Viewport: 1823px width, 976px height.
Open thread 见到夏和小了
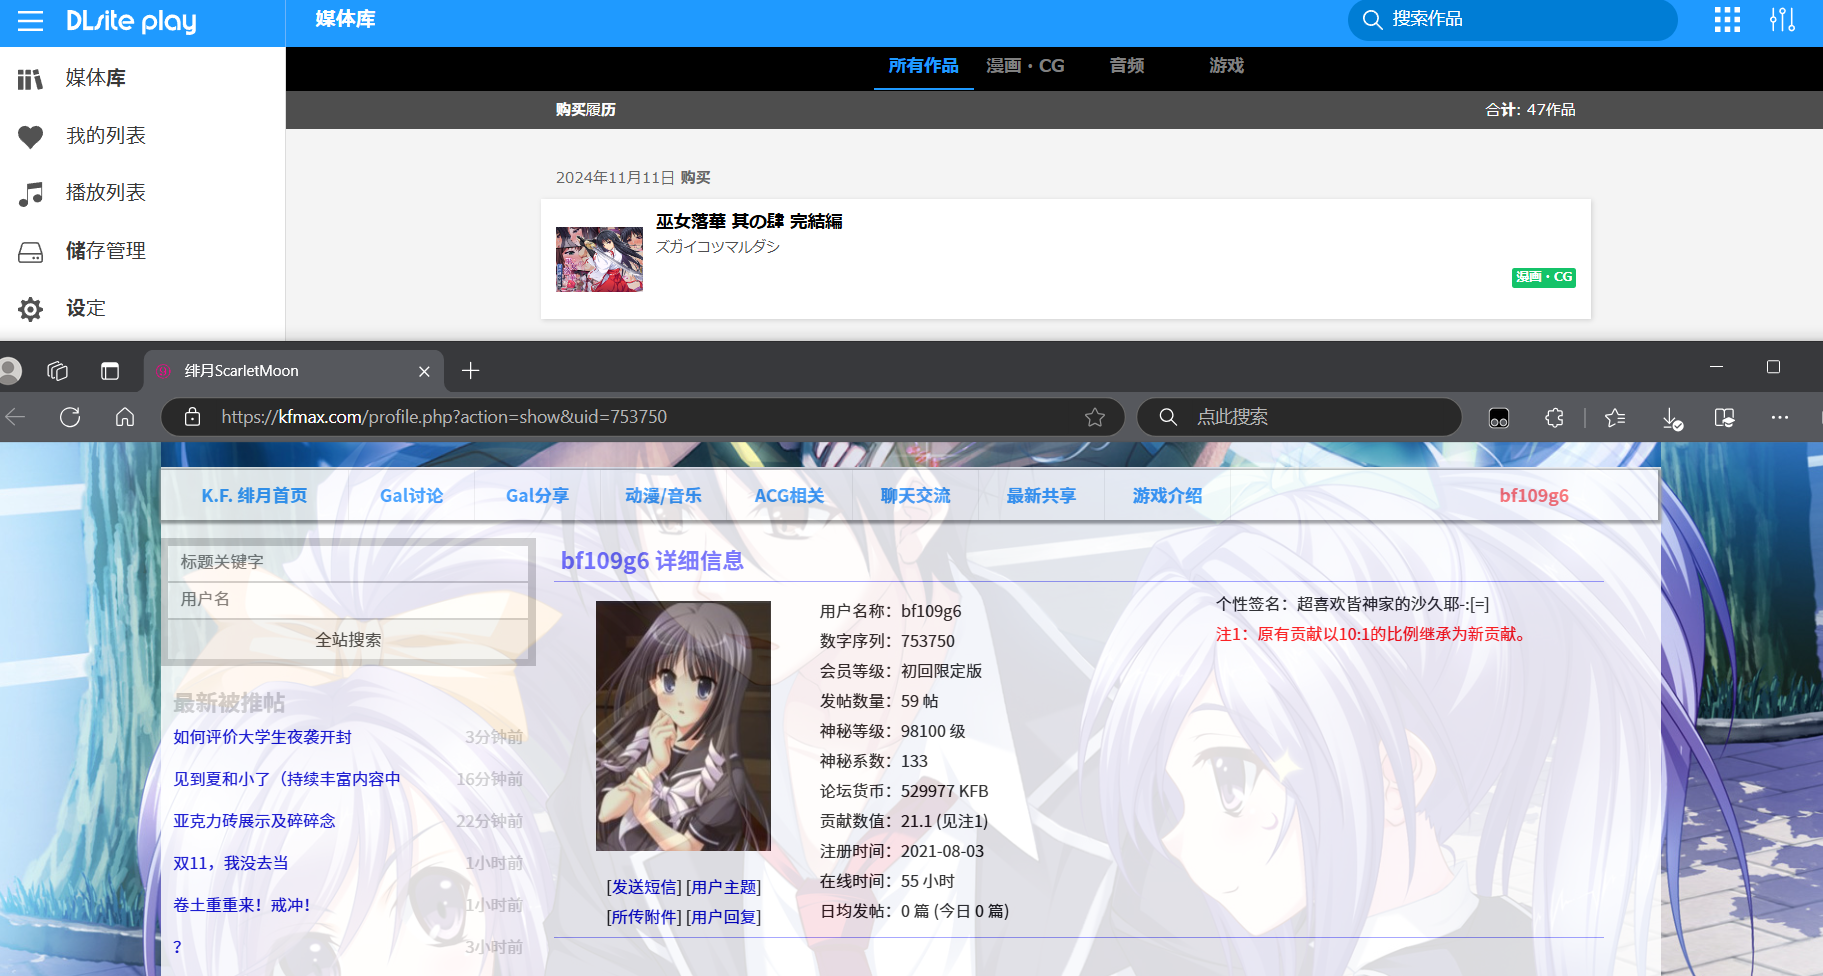[x=287, y=779]
